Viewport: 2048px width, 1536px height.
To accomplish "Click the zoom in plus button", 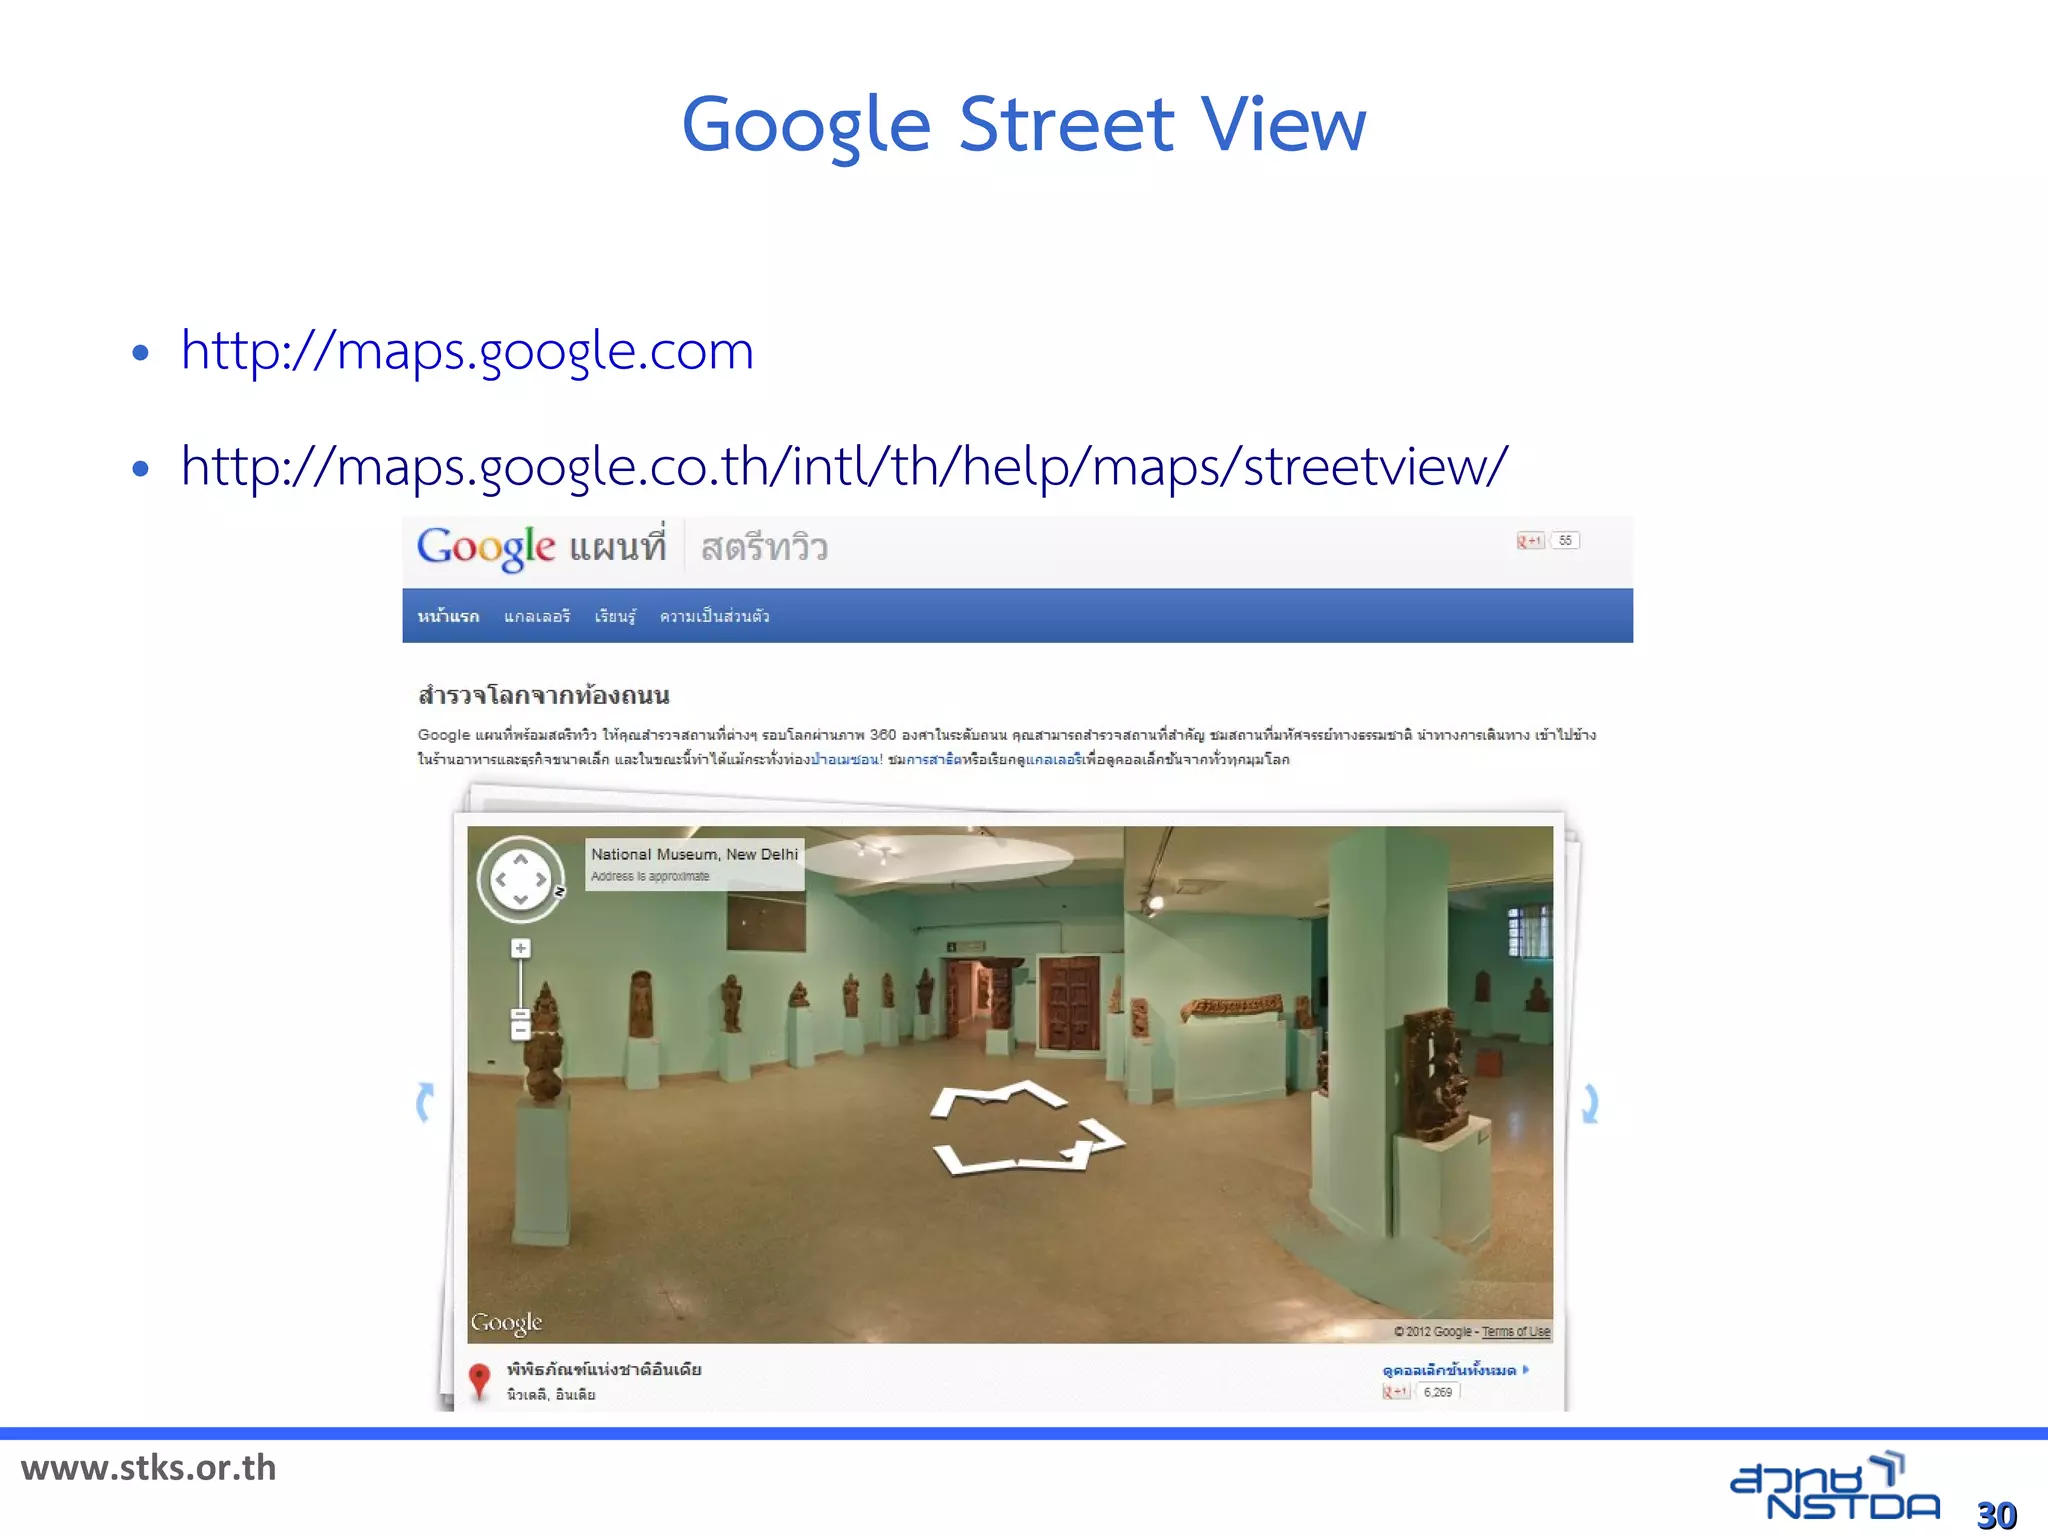I will (x=520, y=948).
